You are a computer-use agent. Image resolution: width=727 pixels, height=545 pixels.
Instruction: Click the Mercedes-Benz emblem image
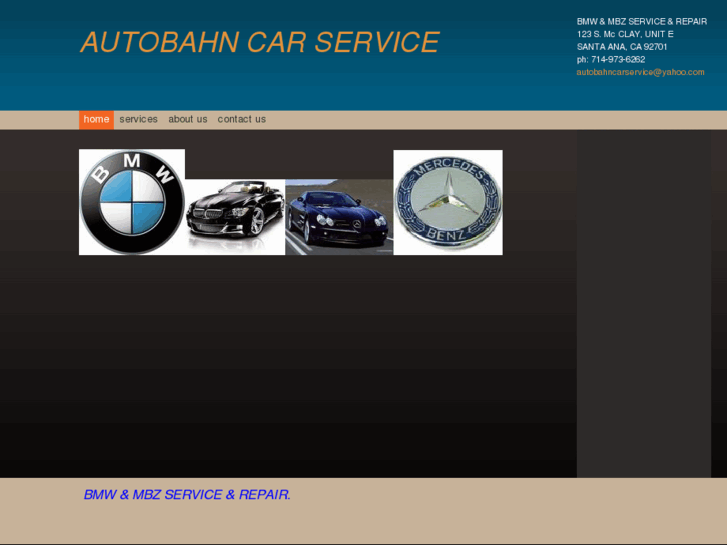(448, 202)
